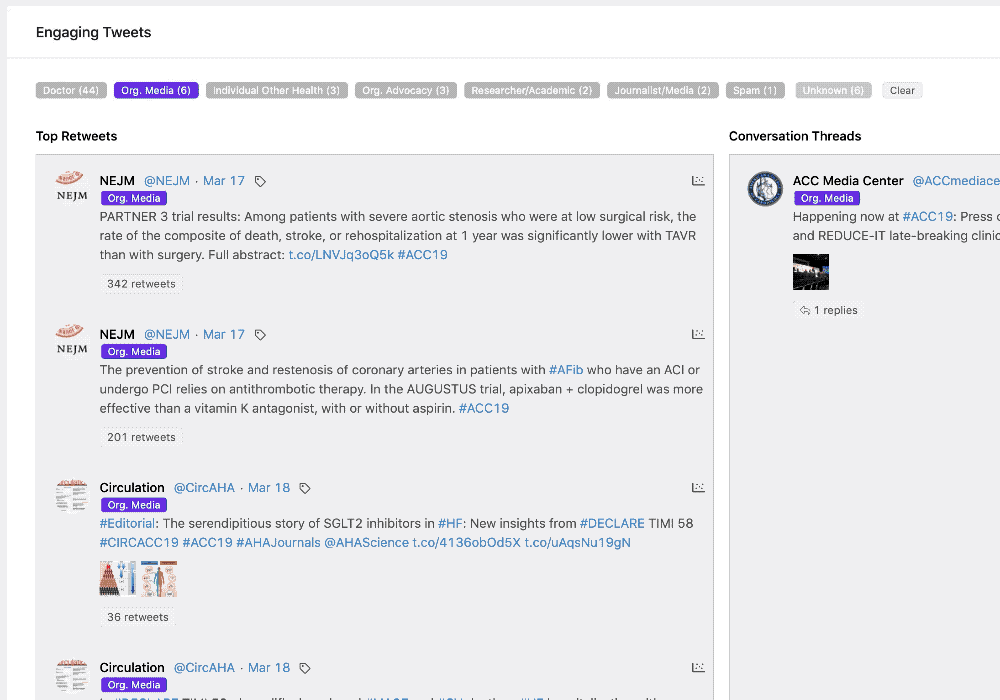Open t.co/uAqsNu19gN link
This screenshot has width=1000, height=700.
[x=577, y=543]
